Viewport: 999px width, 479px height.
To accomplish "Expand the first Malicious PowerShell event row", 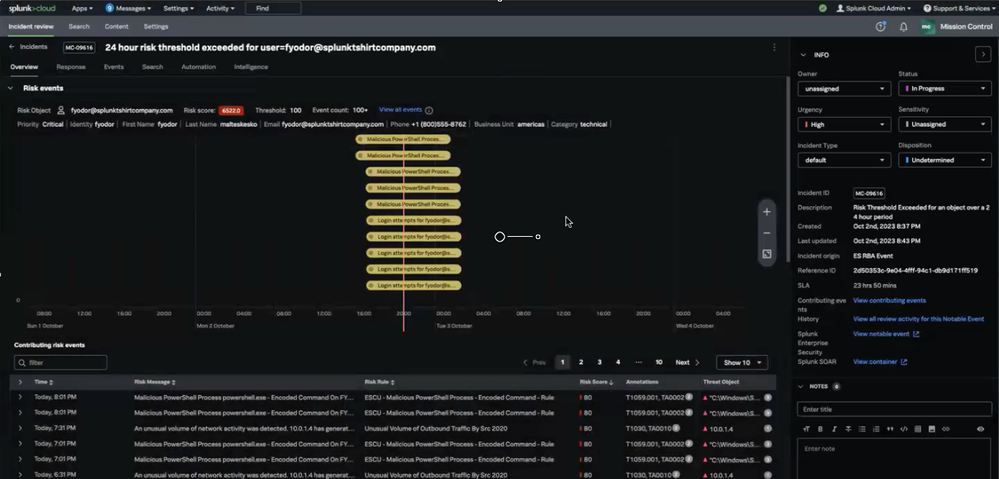I will pos(20,397).
